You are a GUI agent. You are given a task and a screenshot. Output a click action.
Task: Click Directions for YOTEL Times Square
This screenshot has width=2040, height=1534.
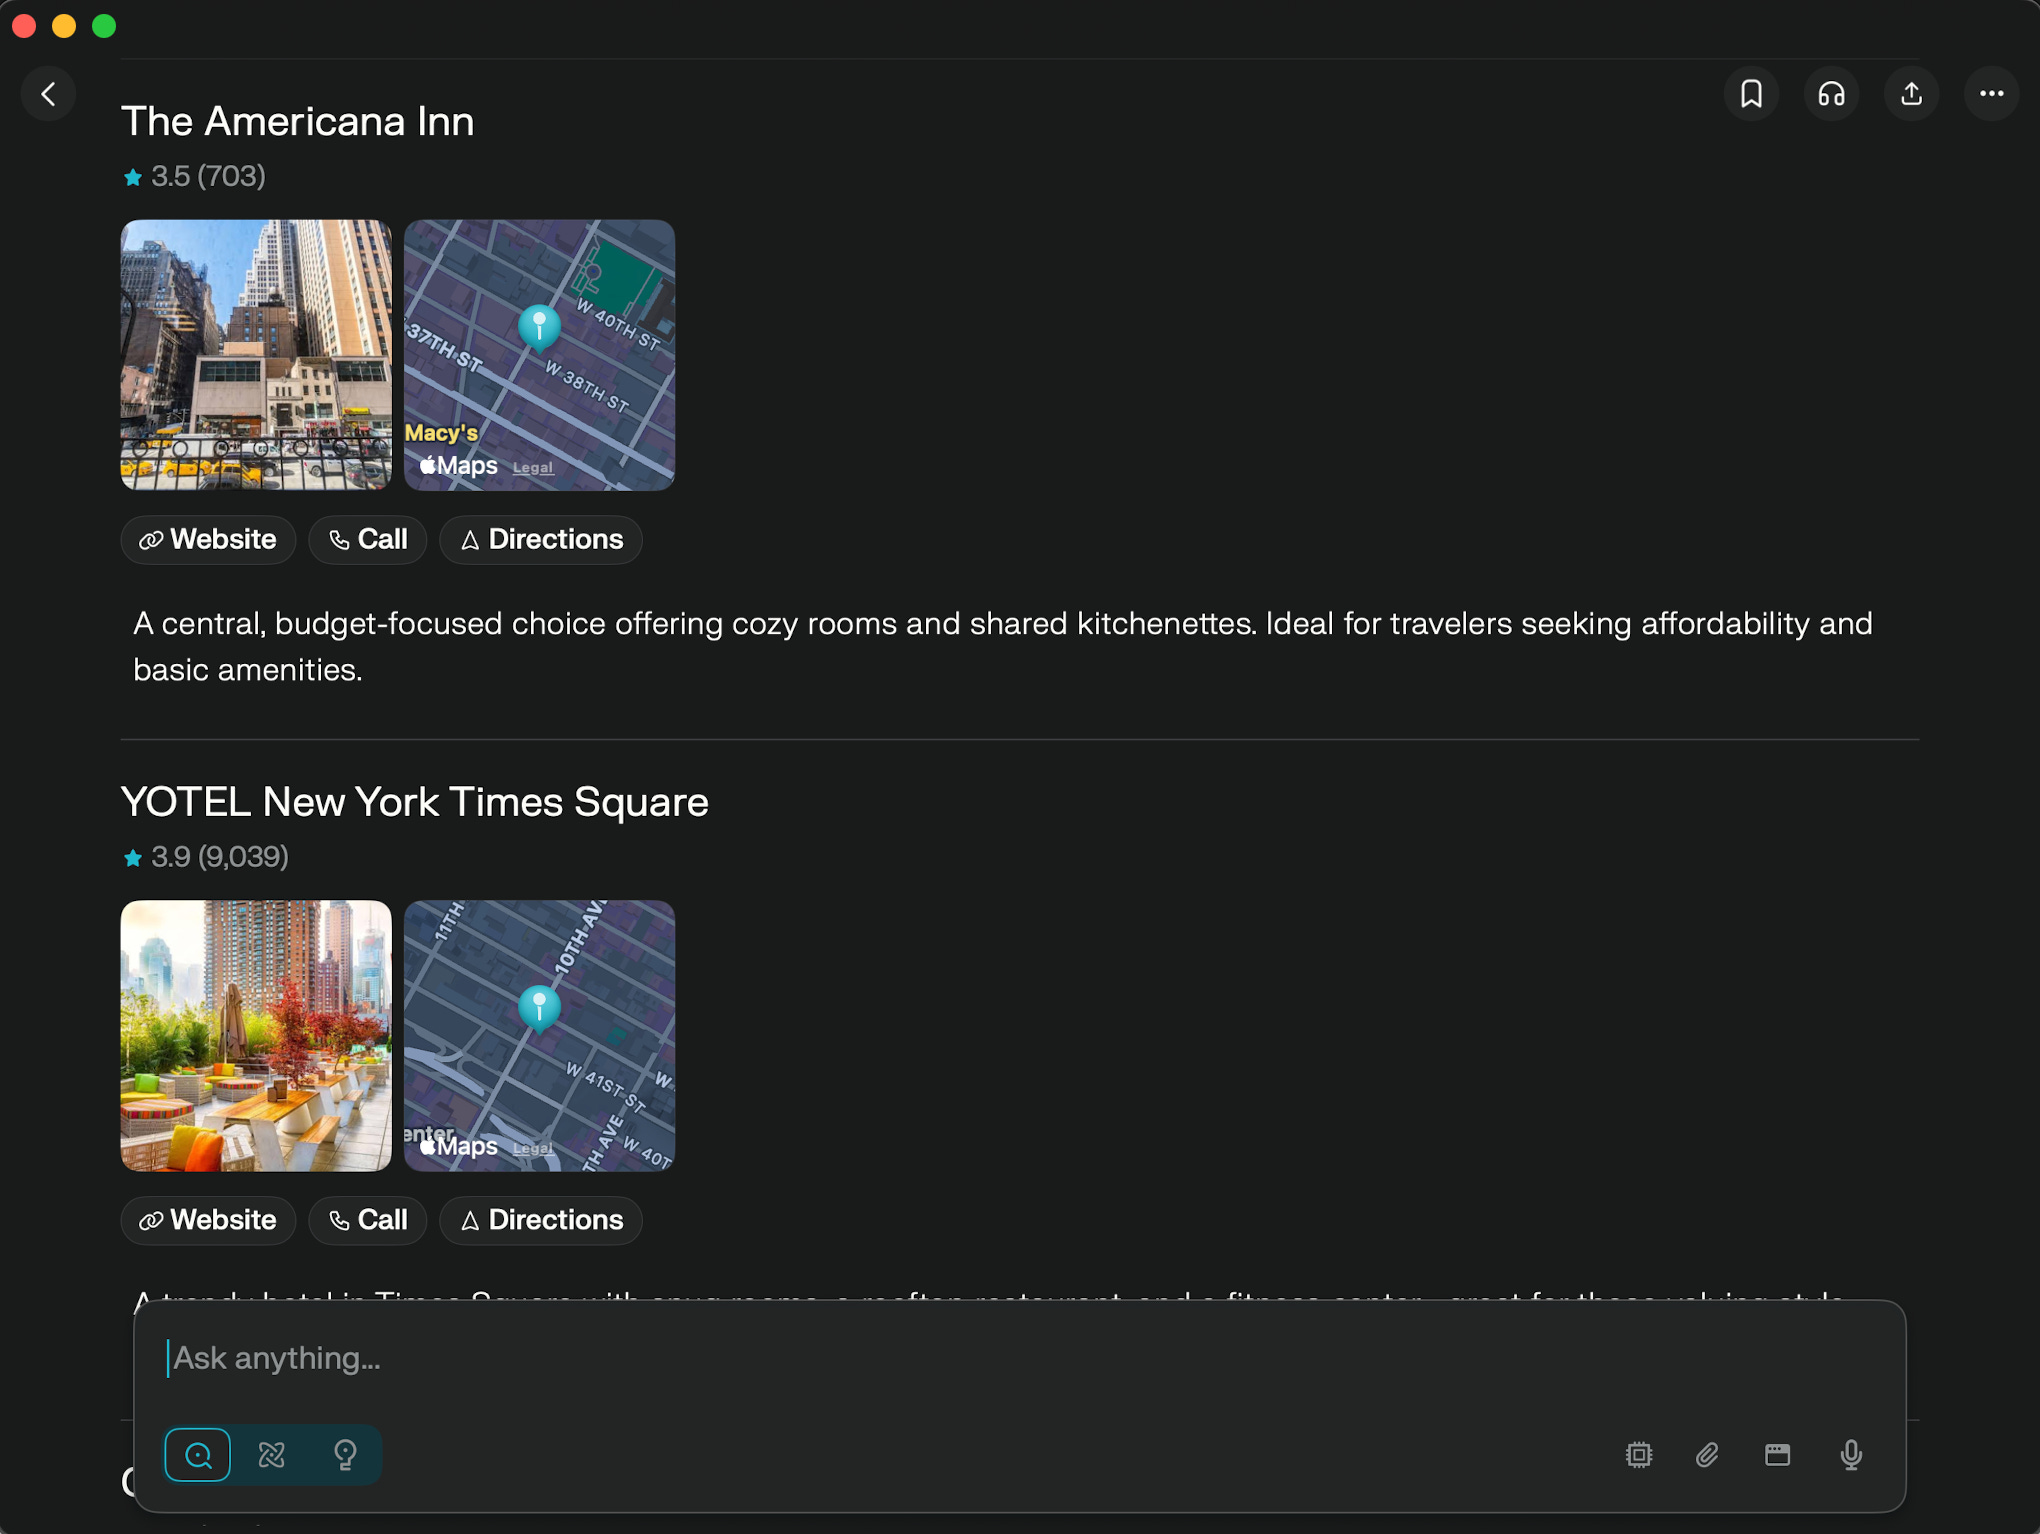coord(541,1220)
